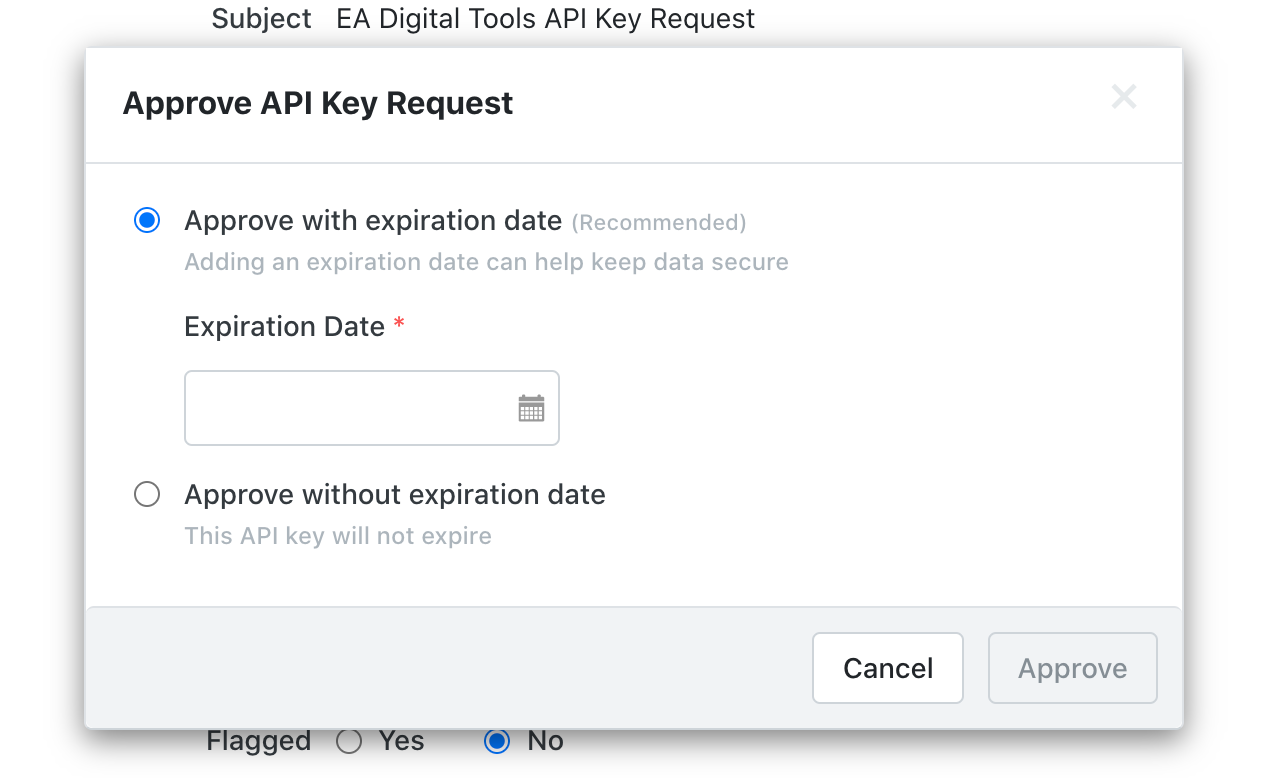Click the "Approve without expiration date" label text
1280x778 pixels.
(x=395, y=495)
